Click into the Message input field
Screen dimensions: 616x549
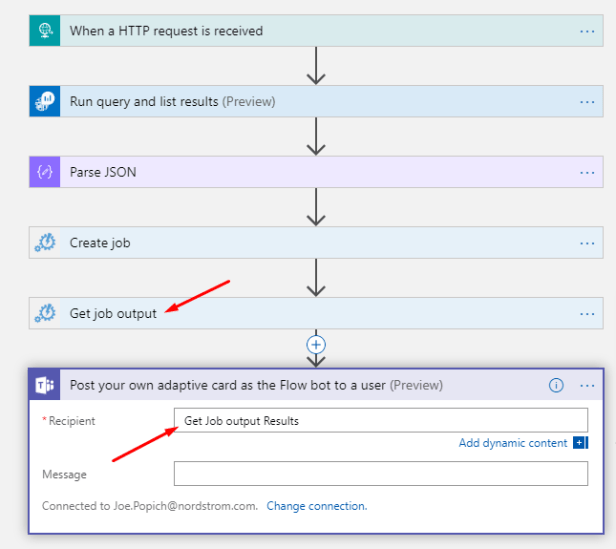pos(380,474)
